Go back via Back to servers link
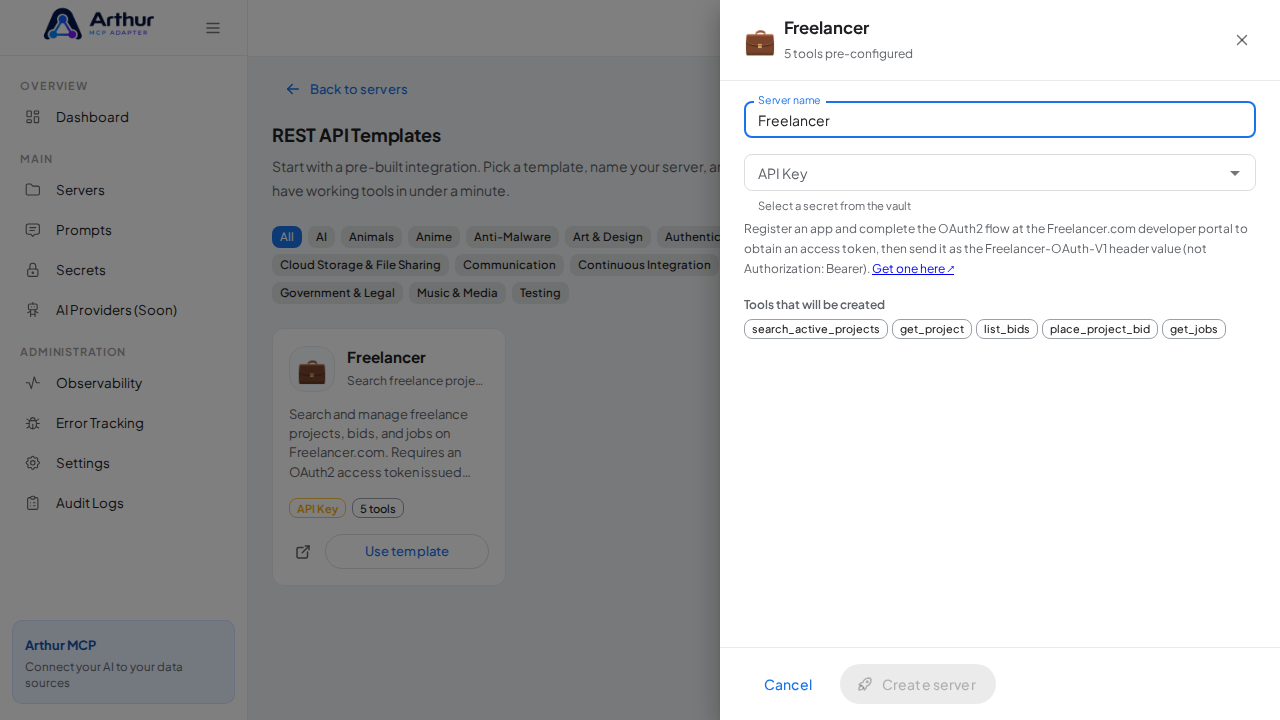Image resolution: width=1280 pixels, height=720 pixels. click(347, 89)
